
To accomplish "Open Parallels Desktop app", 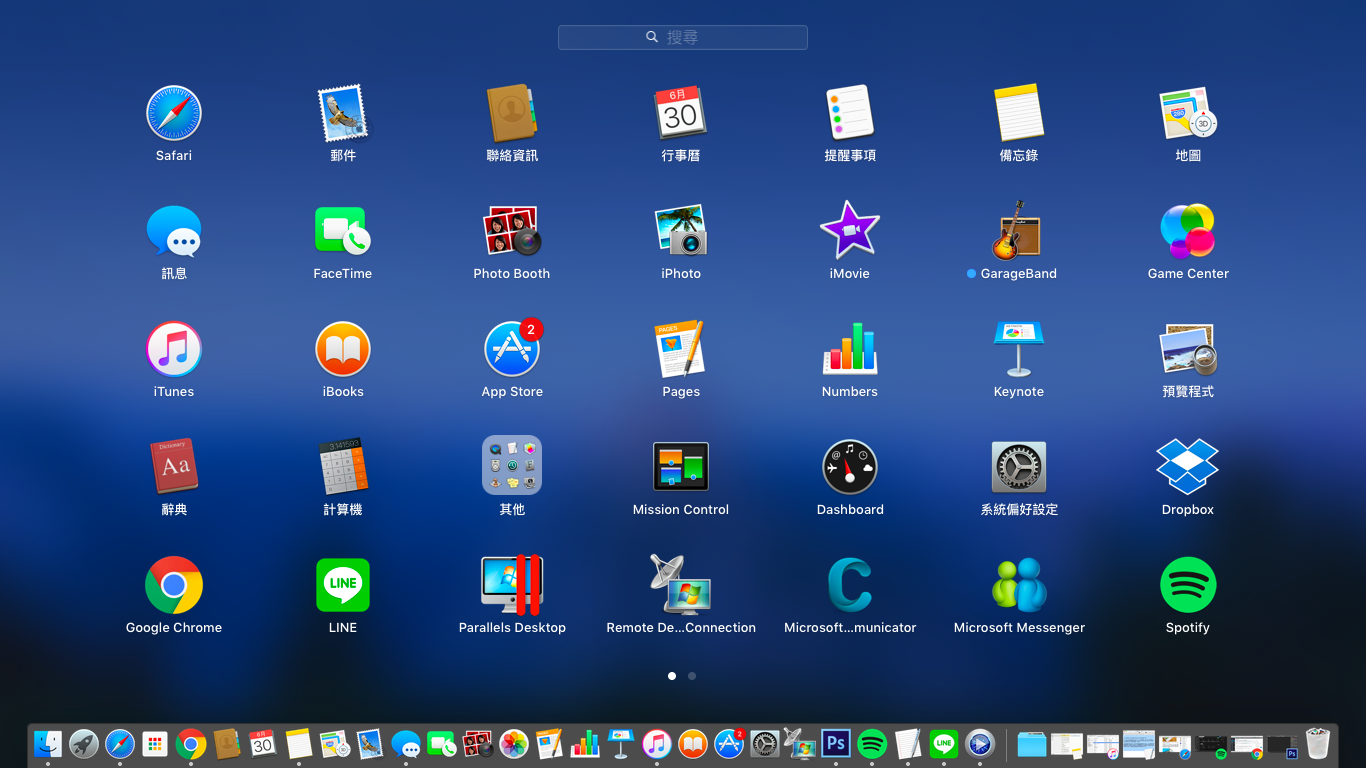I will coord(512,585).
